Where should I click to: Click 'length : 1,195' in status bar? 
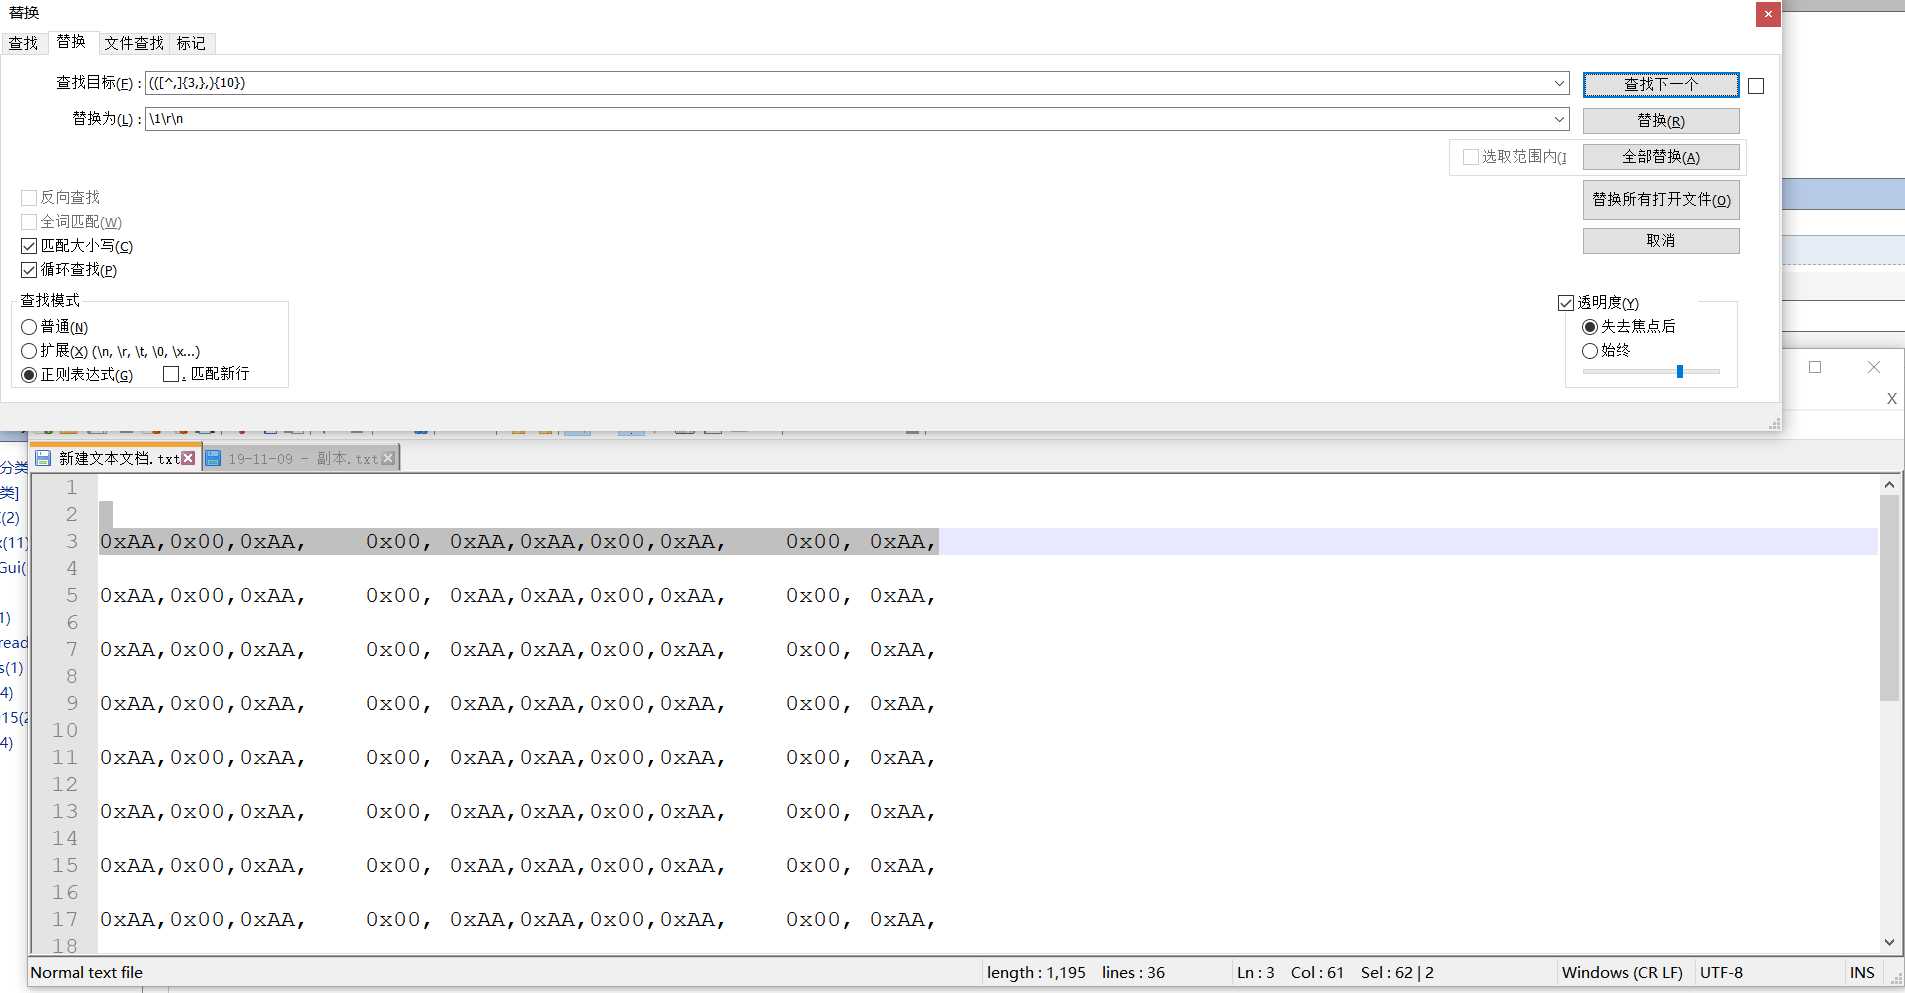click(1036, 972)
